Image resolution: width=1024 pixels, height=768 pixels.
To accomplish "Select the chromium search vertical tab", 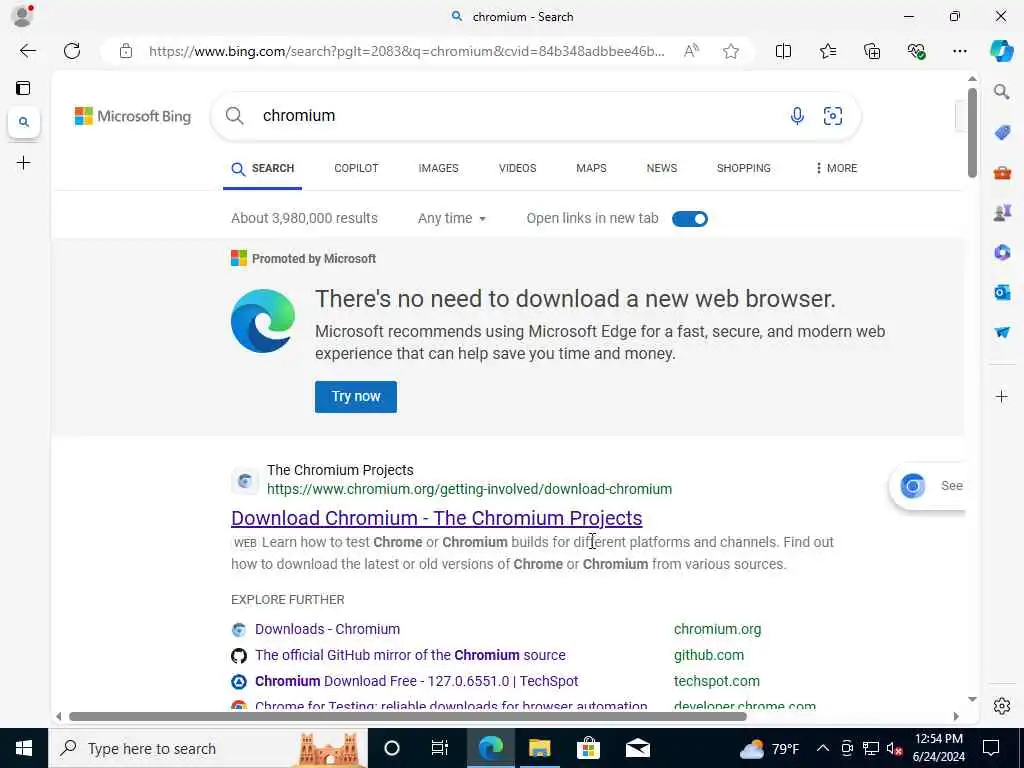I will [24, 122].
